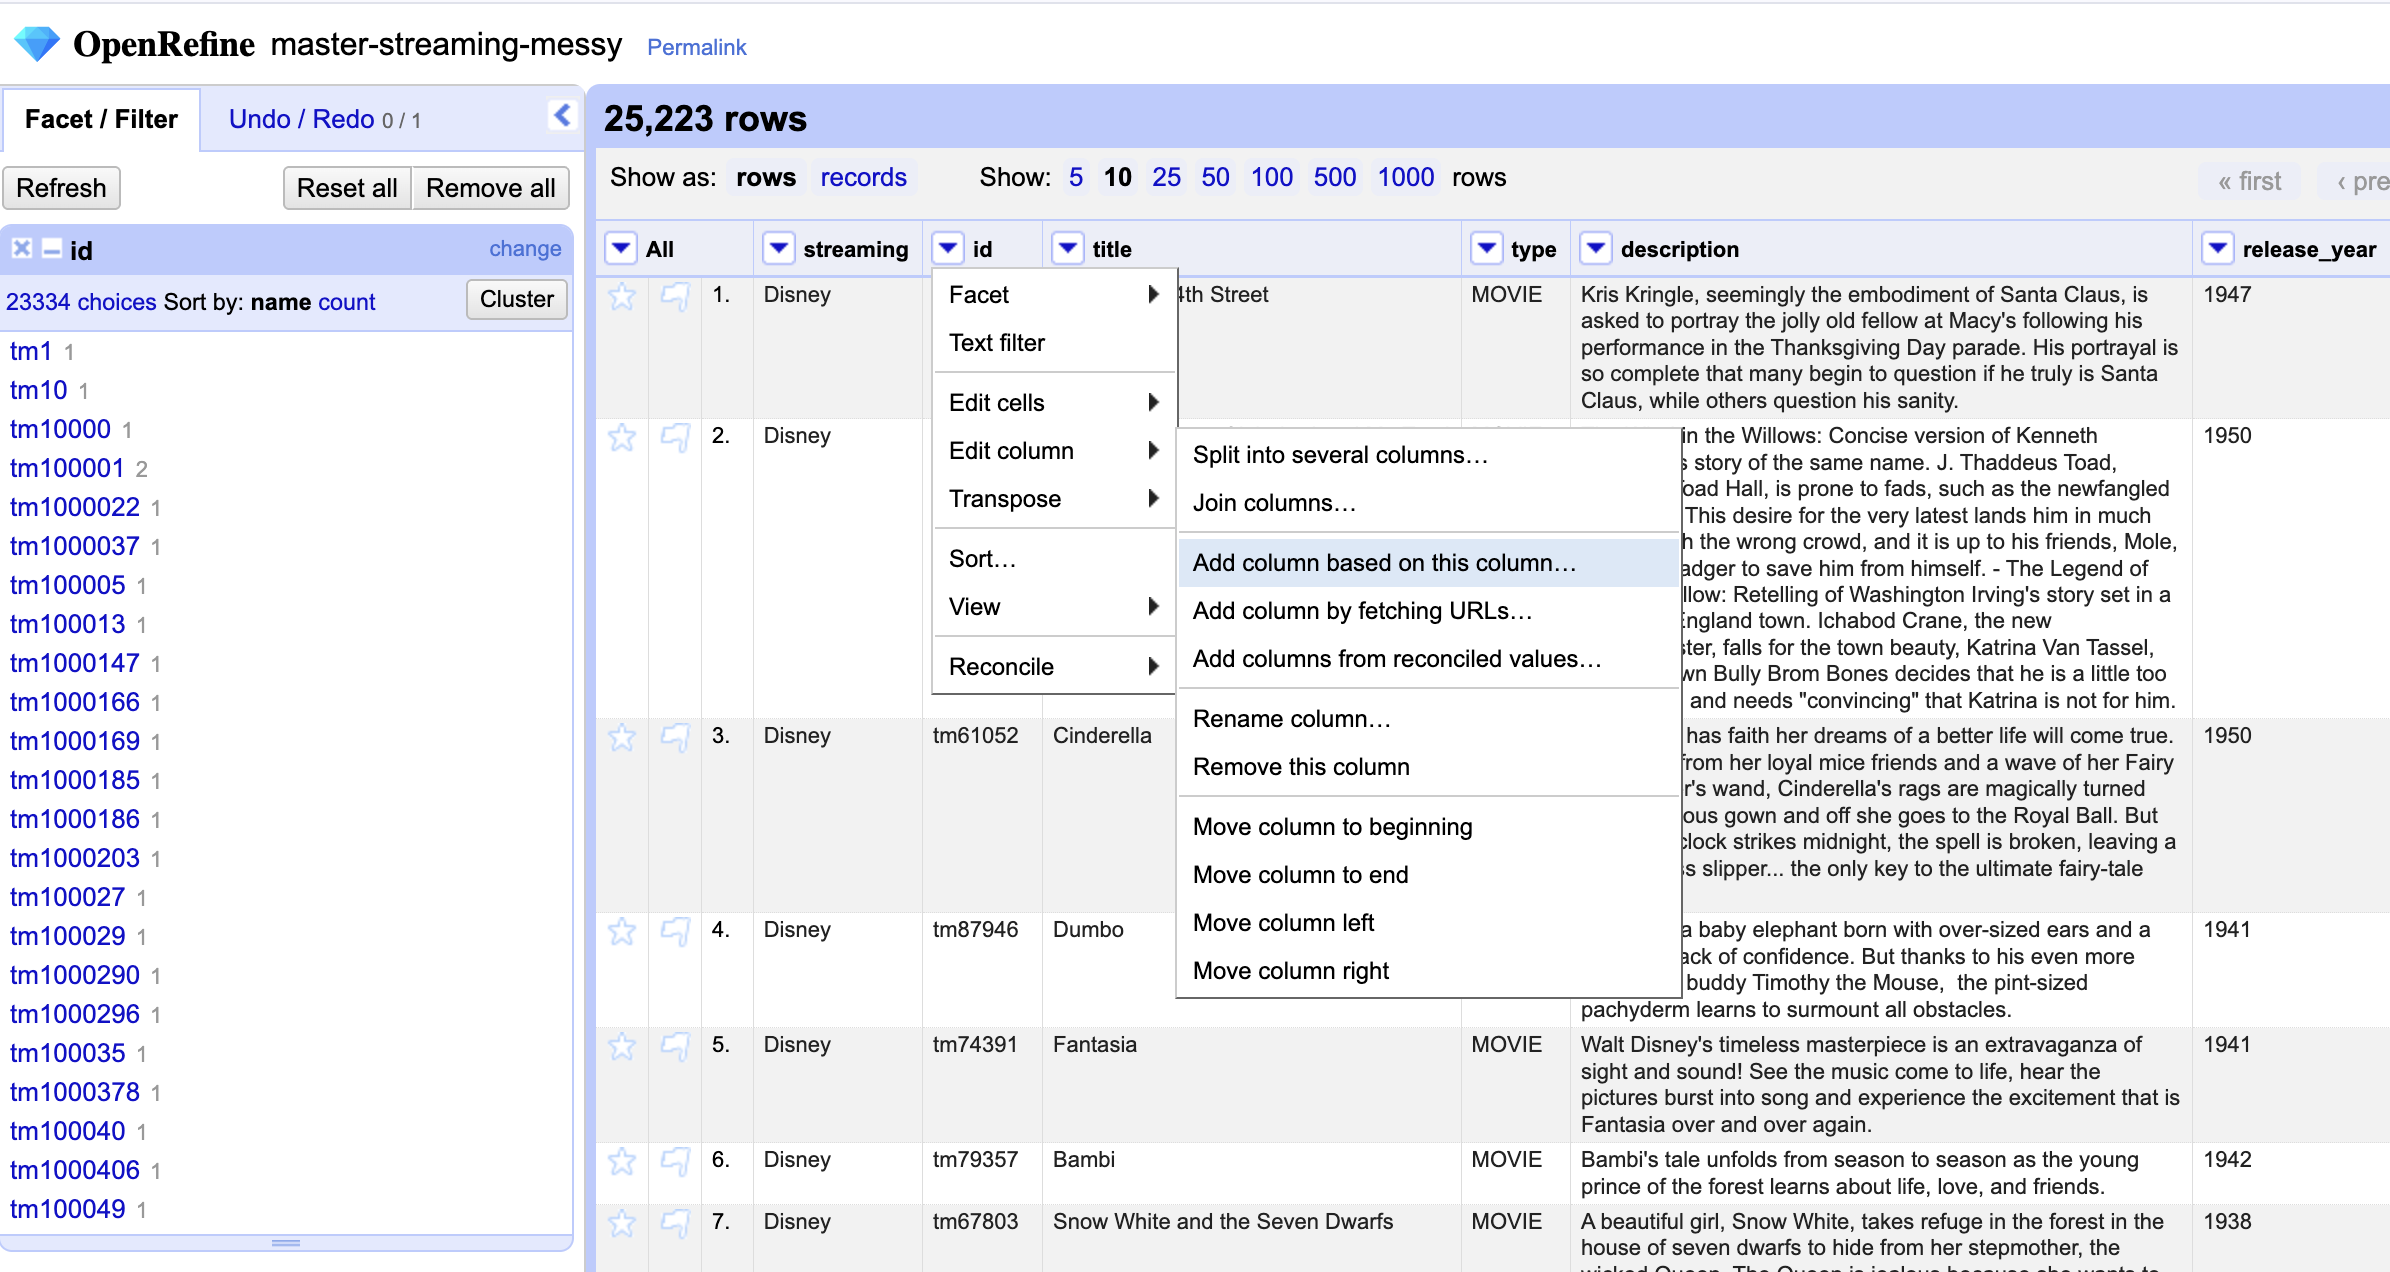The width and height of the screenshot is (2390, 1272).
Task: Click the Remove all button
Action: point(490,188)
